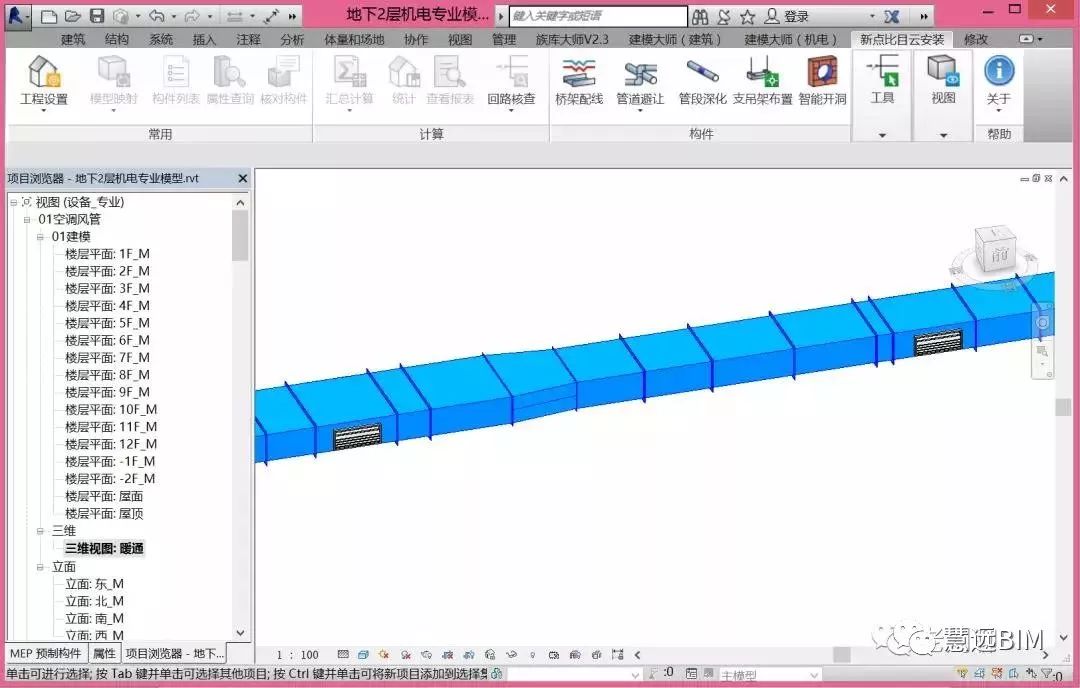Select 三维视图: 暖通 3D view
Image resolution: width=1080 pixels, height=688 pixels.
pyautogui.click(x=104, y=549)
